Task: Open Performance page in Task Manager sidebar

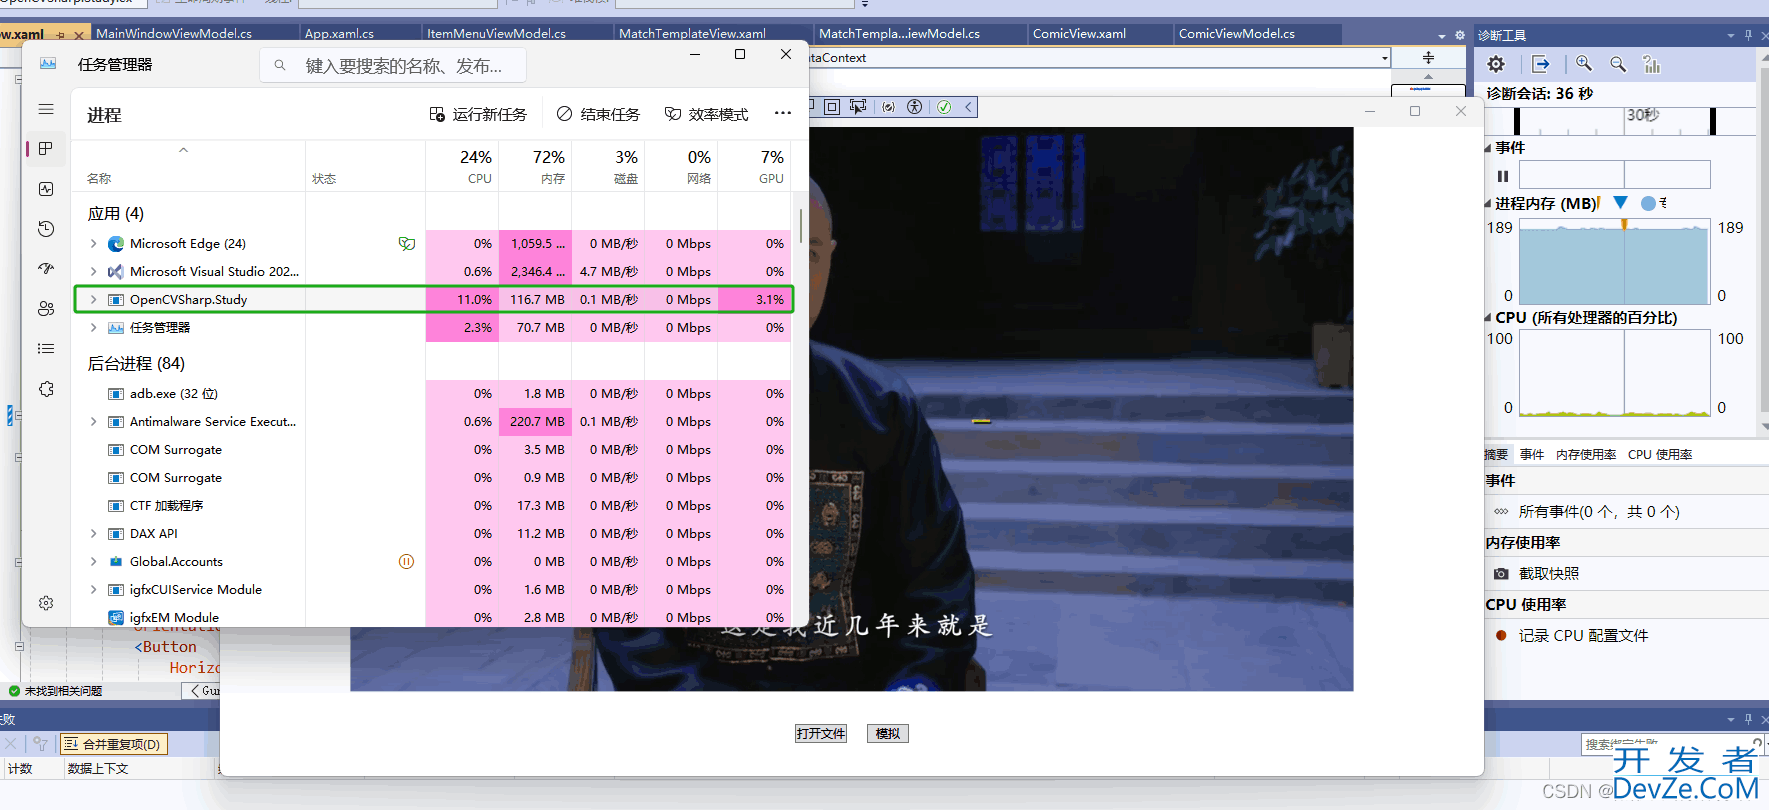Action: tap(46, 189)
